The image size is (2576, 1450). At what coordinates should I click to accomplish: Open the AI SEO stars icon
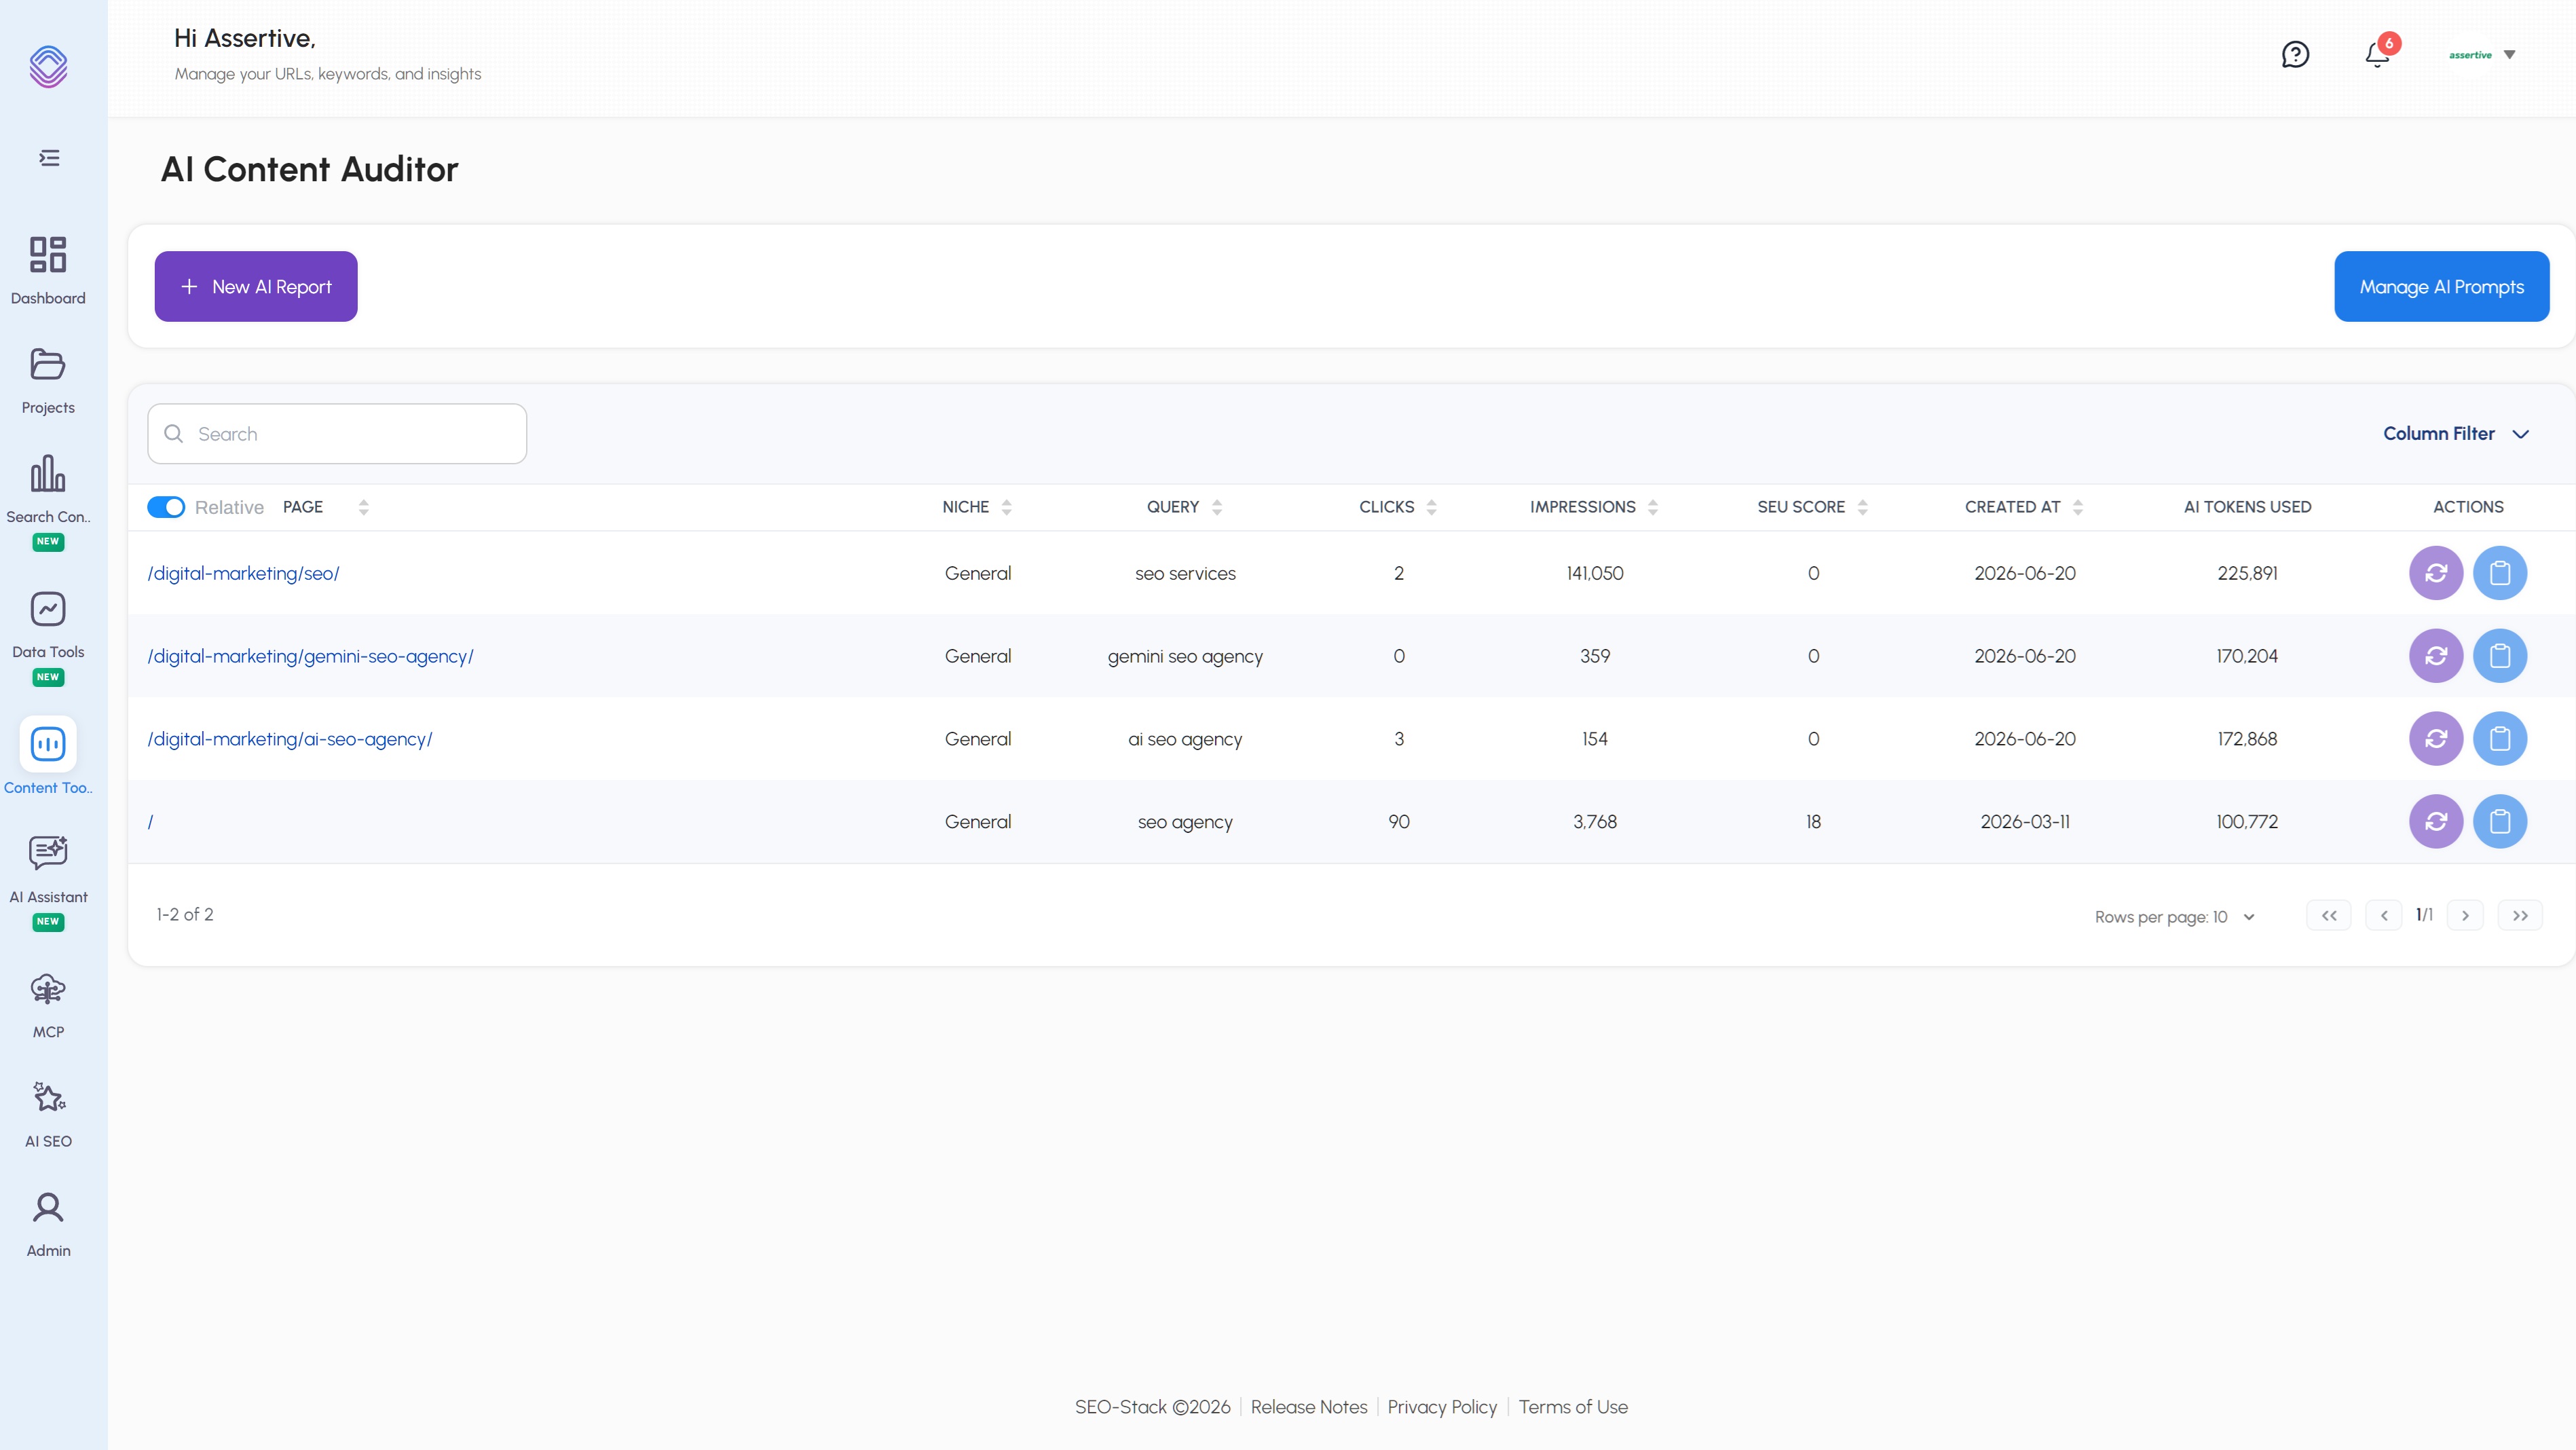click(x=48, y=1098)
